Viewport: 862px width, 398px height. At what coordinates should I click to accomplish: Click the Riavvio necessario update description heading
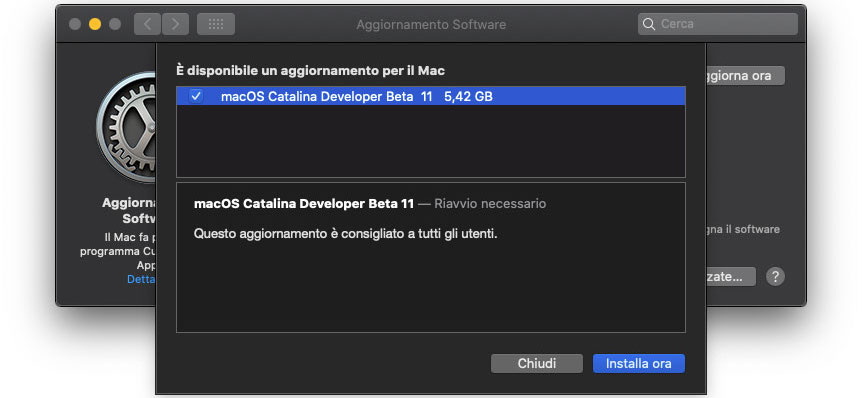tap(370, 204)
